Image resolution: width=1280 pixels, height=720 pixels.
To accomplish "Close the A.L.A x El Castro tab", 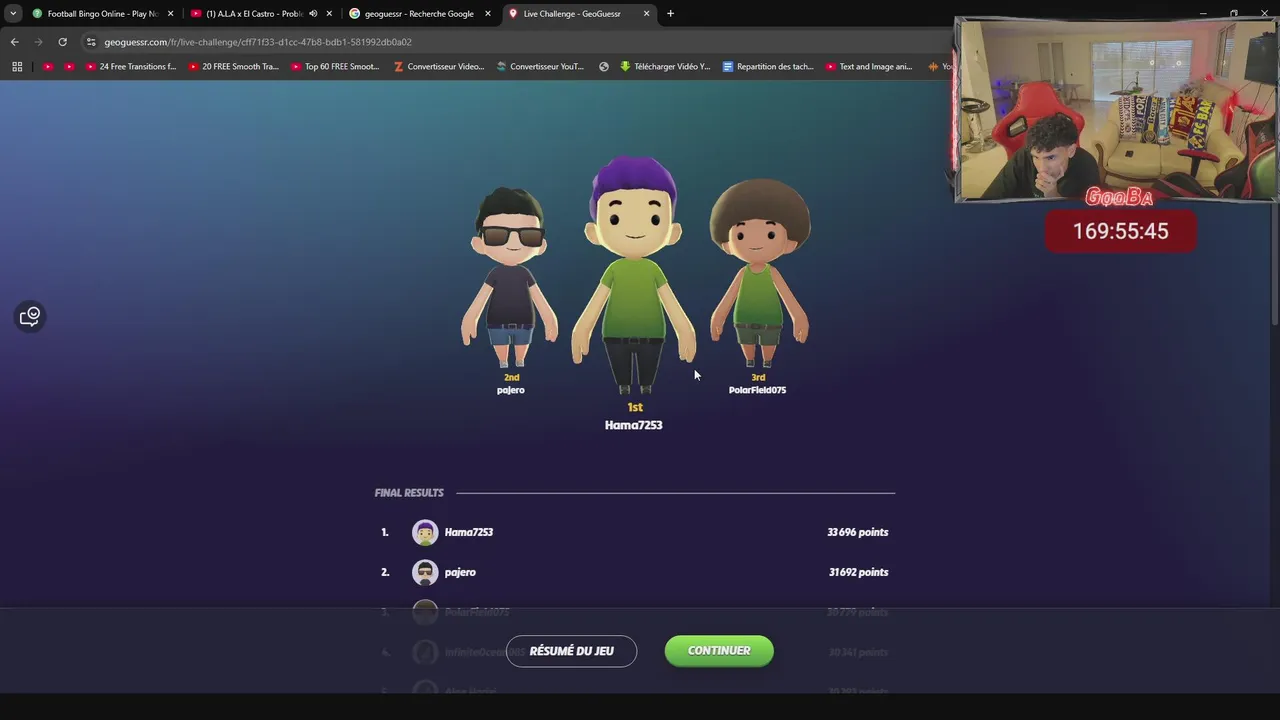I will (x=329, y=14).
